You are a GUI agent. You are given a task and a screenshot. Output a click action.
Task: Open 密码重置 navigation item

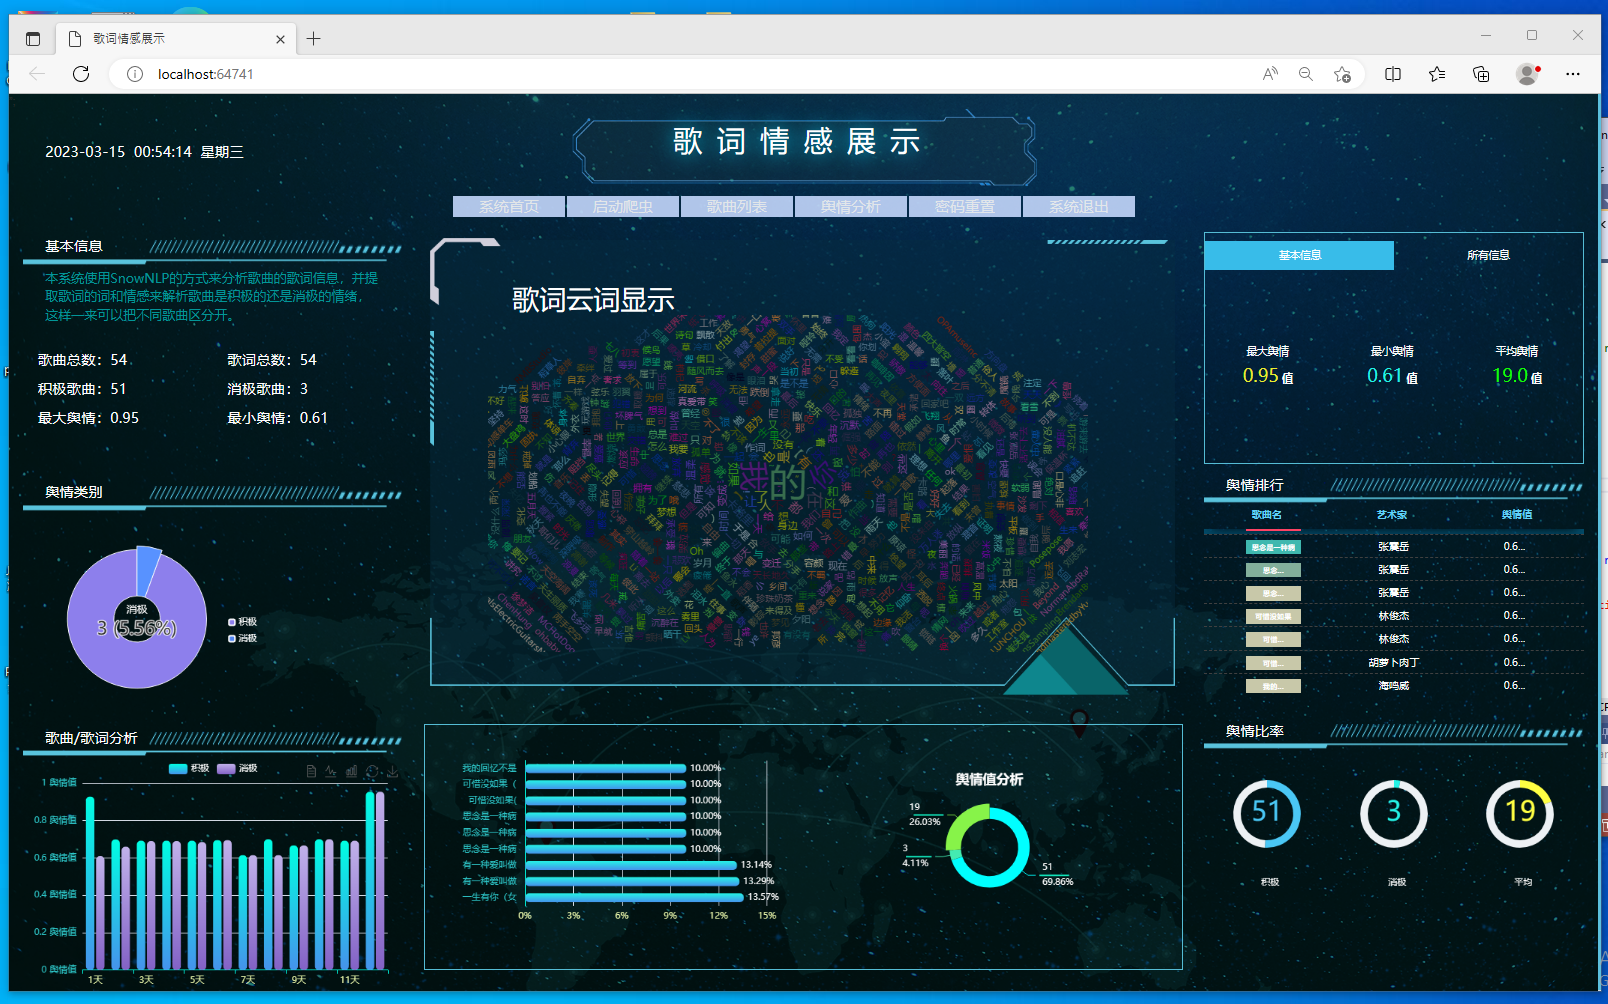coord(965,207)
